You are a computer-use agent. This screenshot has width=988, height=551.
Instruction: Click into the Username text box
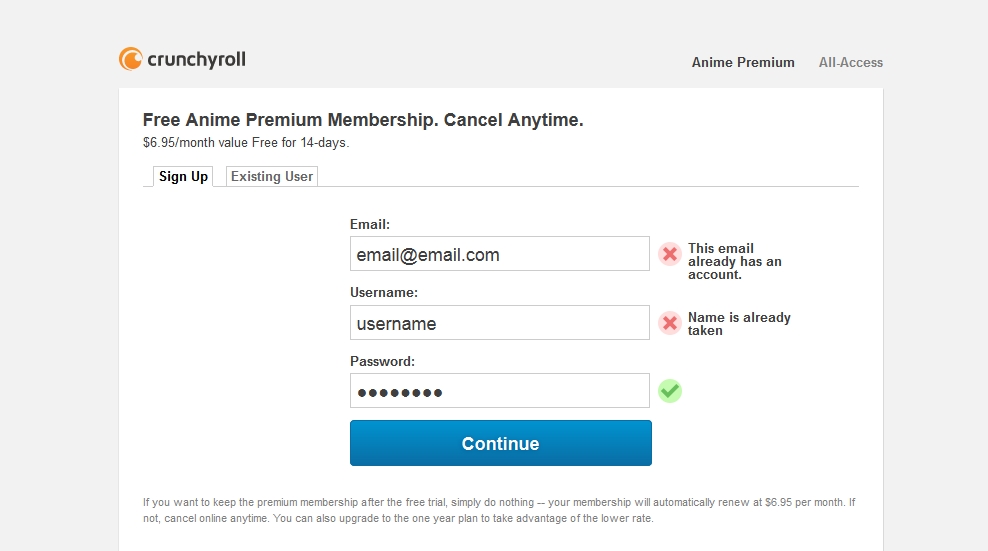(x=500, y=323)
